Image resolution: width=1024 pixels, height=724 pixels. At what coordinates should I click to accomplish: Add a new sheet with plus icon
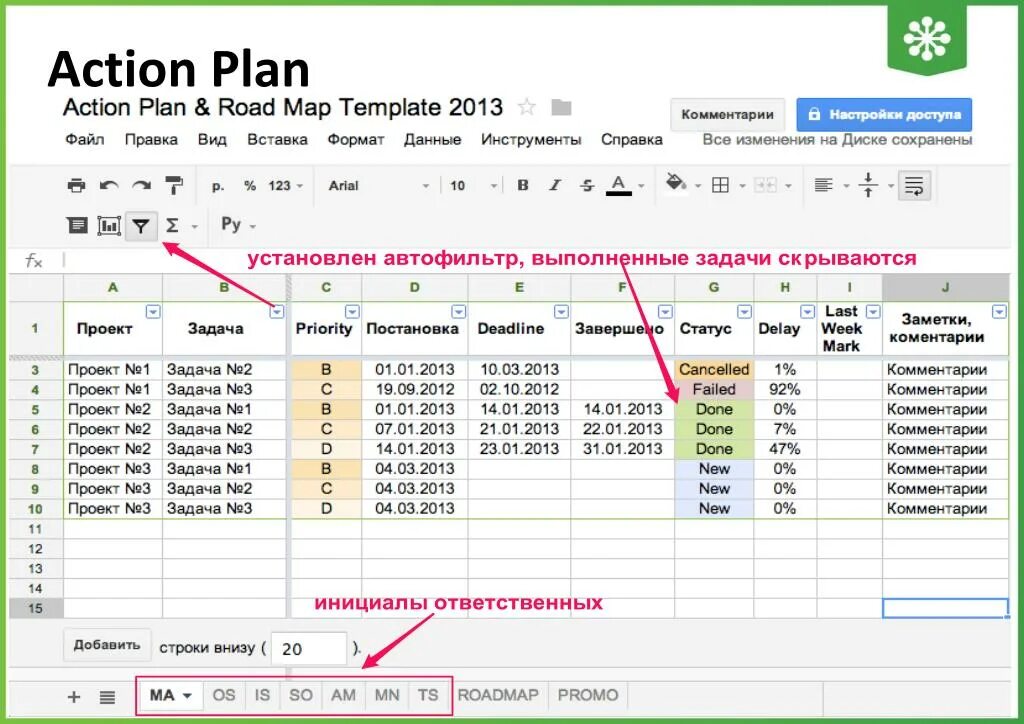click(74, 697)
